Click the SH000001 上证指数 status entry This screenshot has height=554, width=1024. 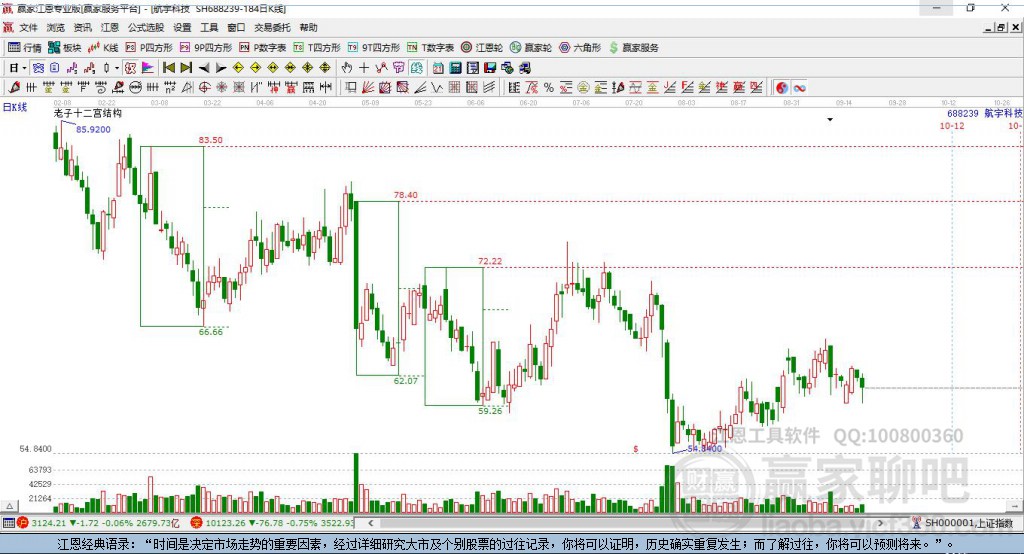pos(962,523)
